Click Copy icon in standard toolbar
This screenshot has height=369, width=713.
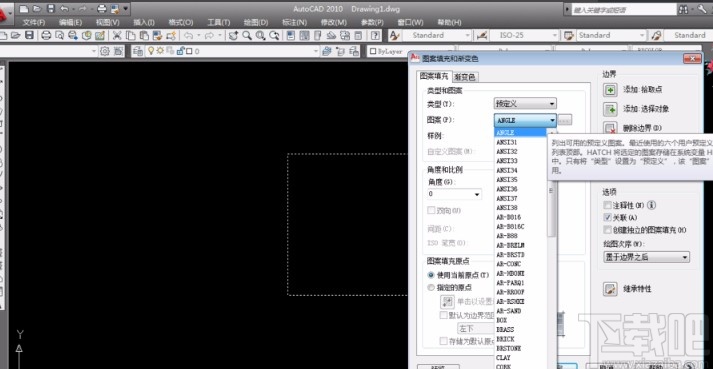[x=131, y=35]
